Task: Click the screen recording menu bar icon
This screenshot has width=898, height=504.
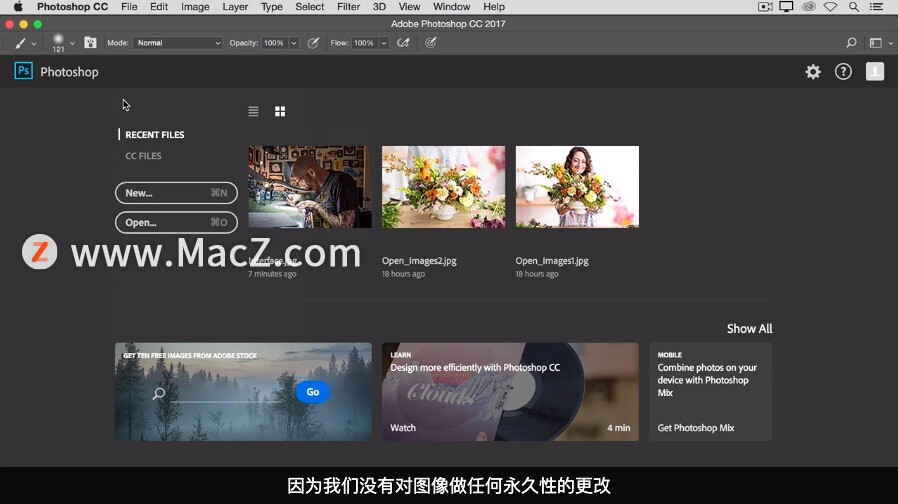Action: click(765, 7)
